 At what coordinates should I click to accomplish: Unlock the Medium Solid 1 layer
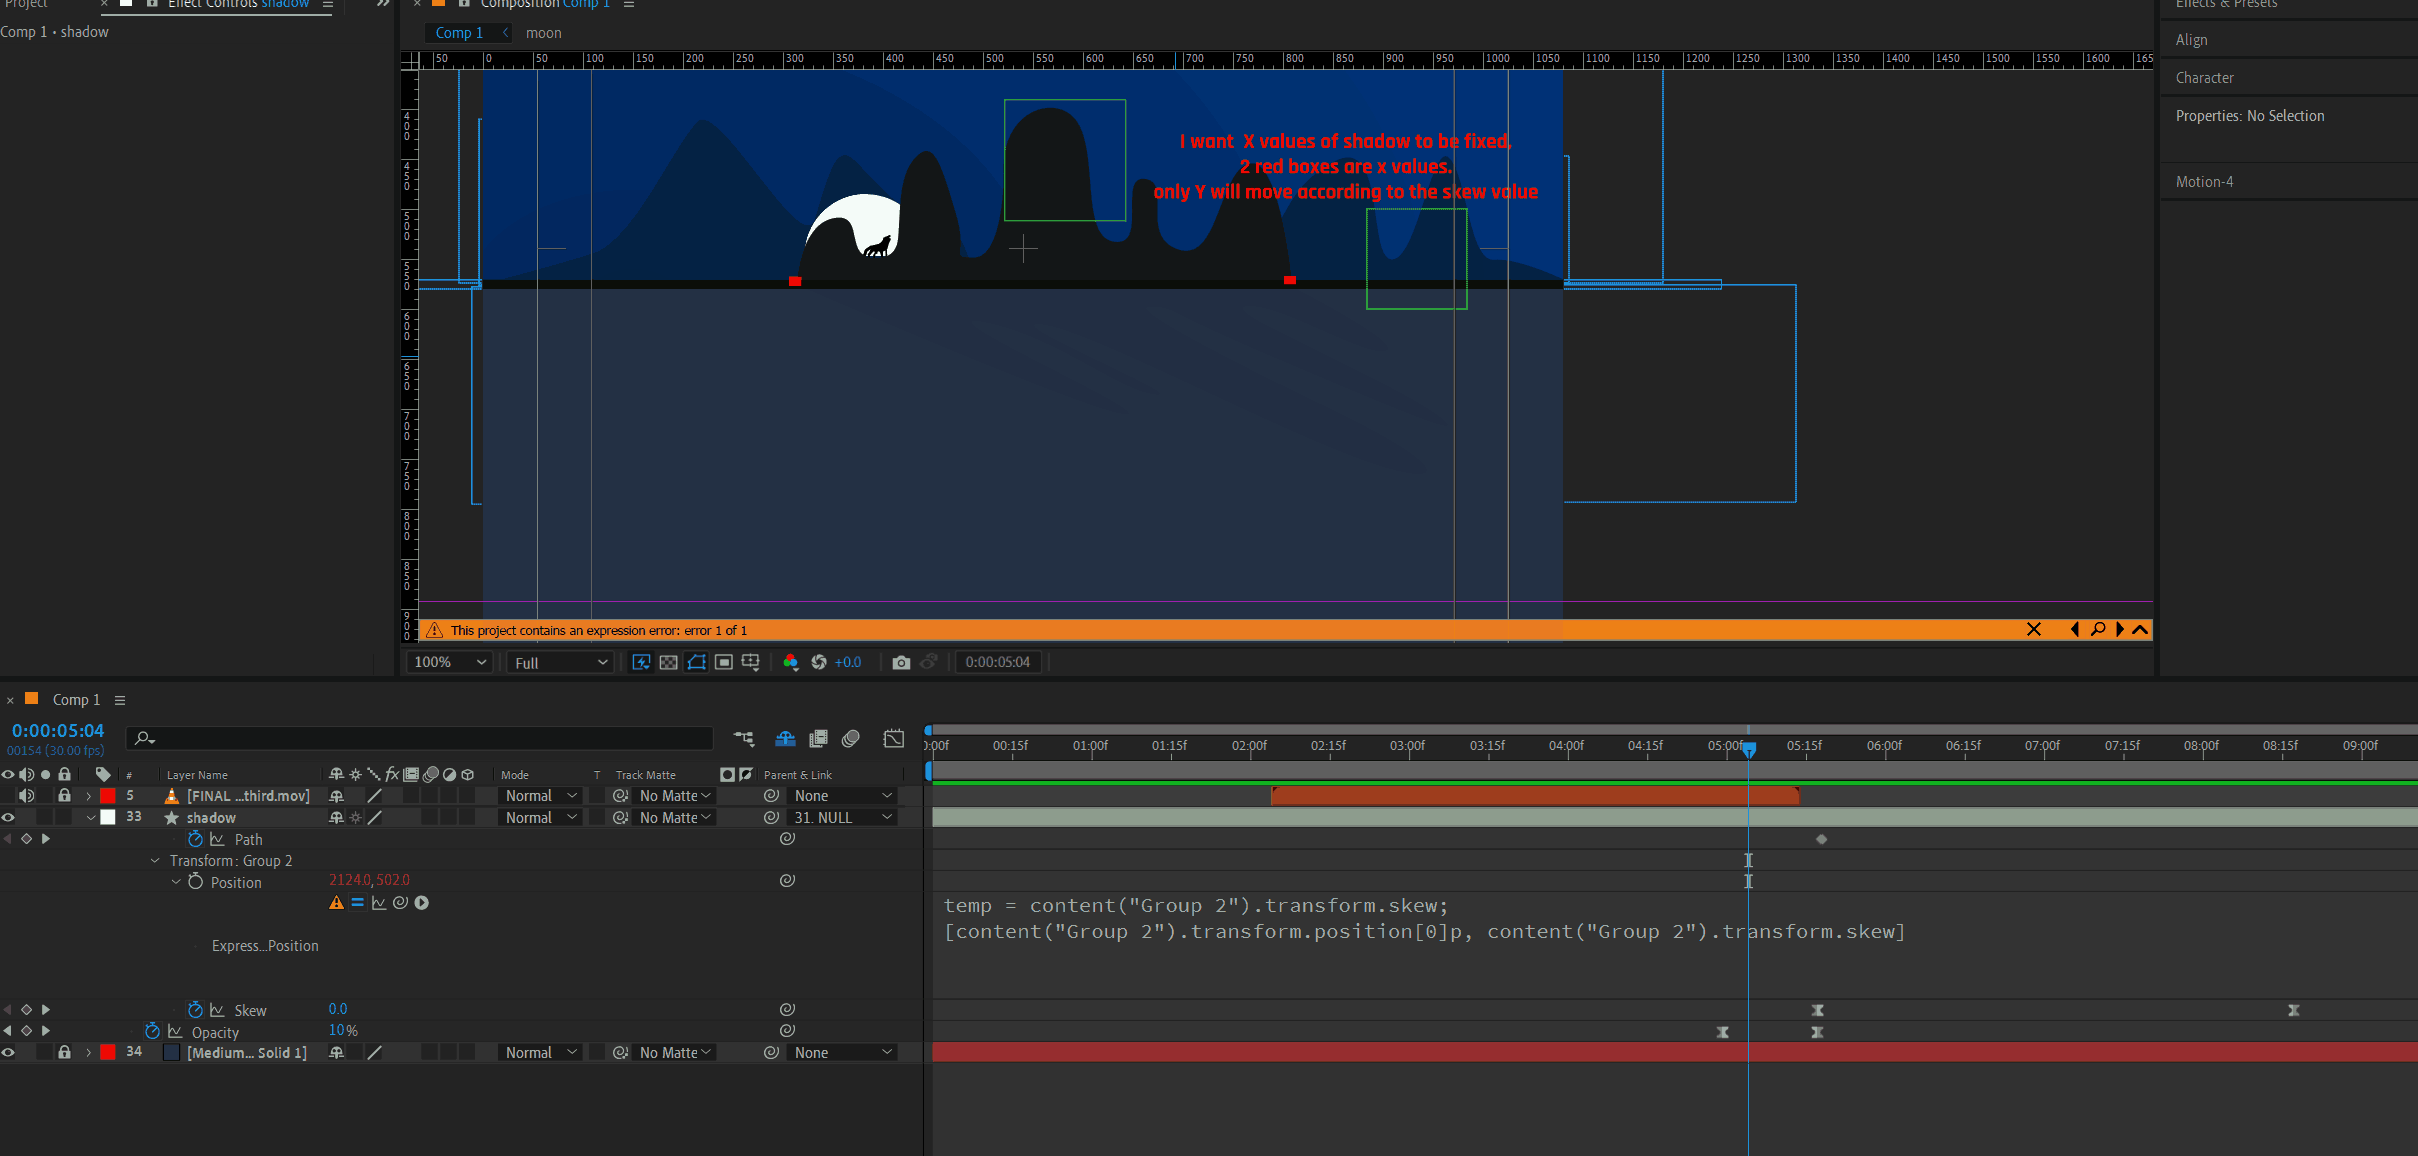pos(64,1052)
